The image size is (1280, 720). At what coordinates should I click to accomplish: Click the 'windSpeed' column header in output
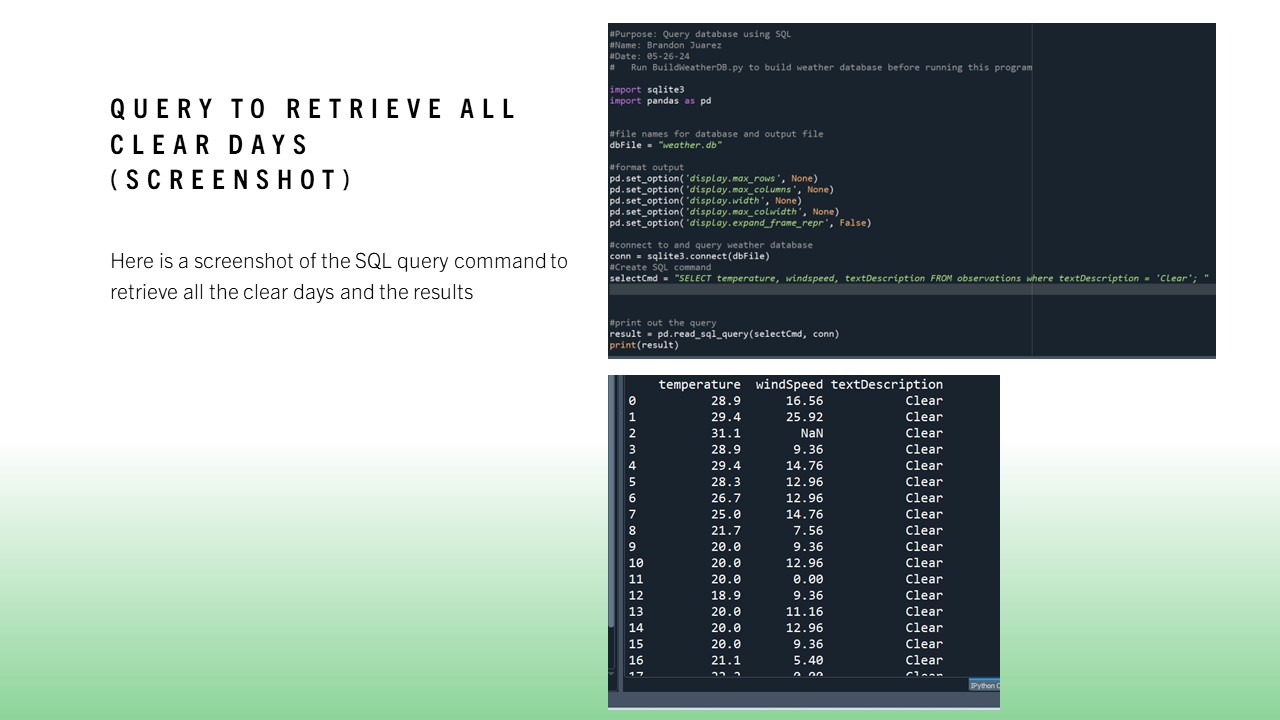(789, 384)
